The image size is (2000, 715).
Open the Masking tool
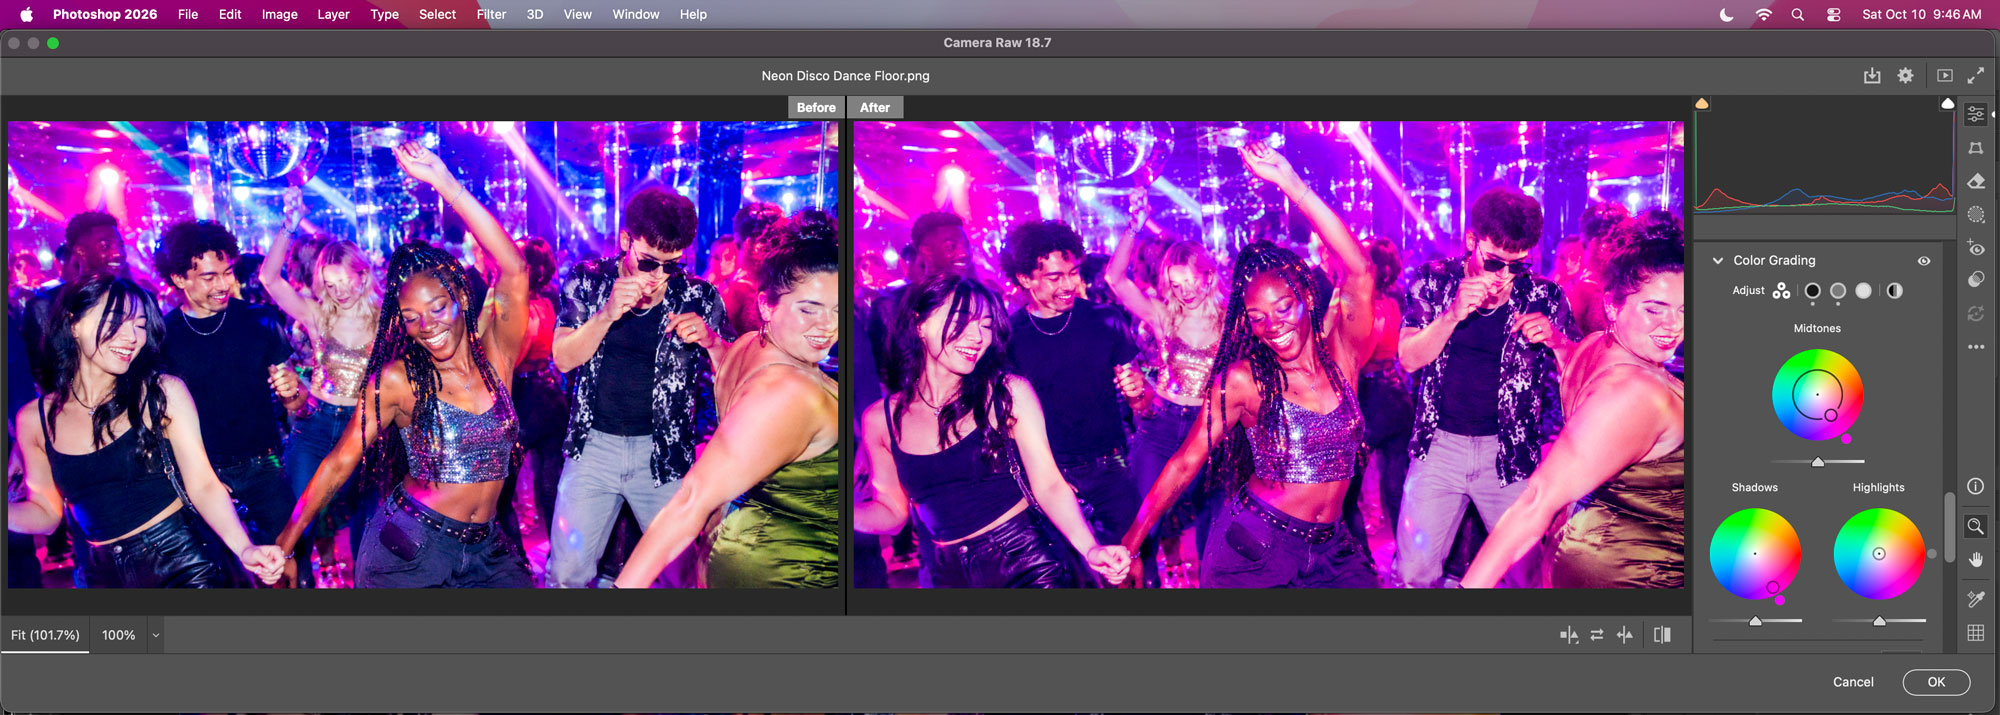click(1976, 214)
